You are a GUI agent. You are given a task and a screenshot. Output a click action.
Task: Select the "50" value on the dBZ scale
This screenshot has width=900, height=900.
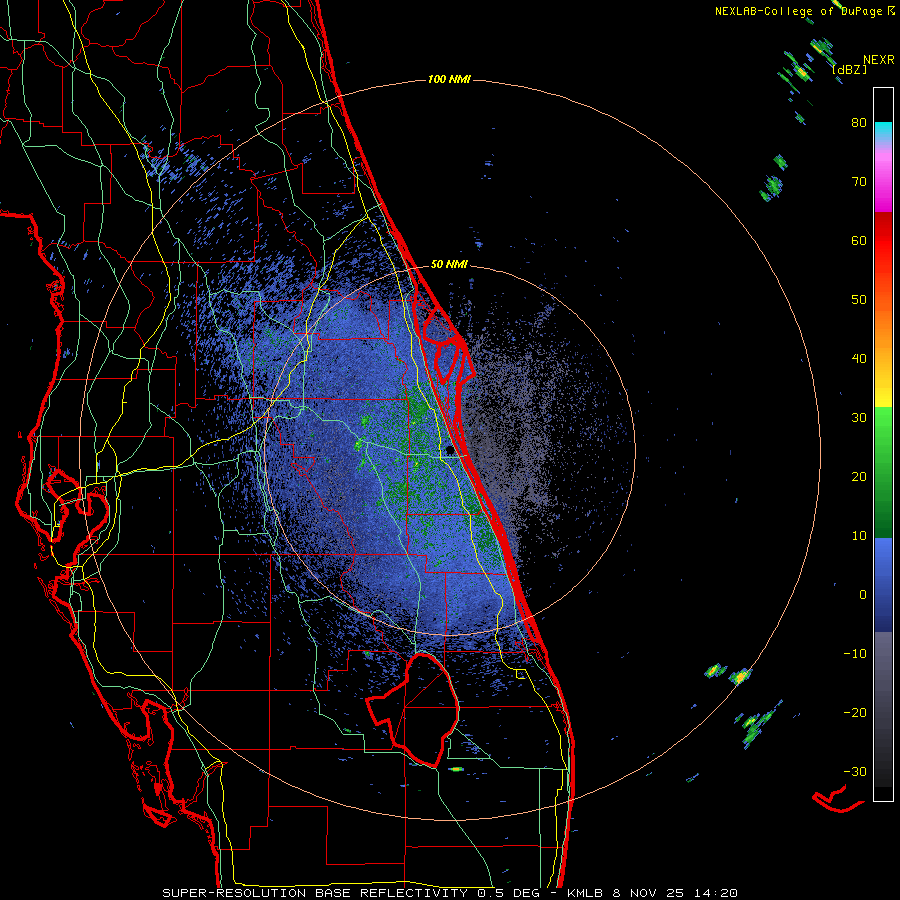pyautogui.click(x=859, y=300)
